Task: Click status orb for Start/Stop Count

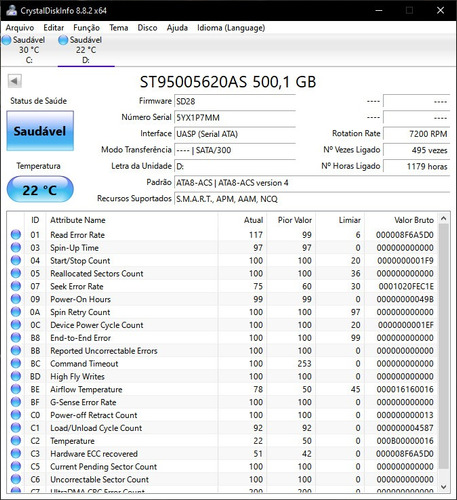Action: coord(16,260)
